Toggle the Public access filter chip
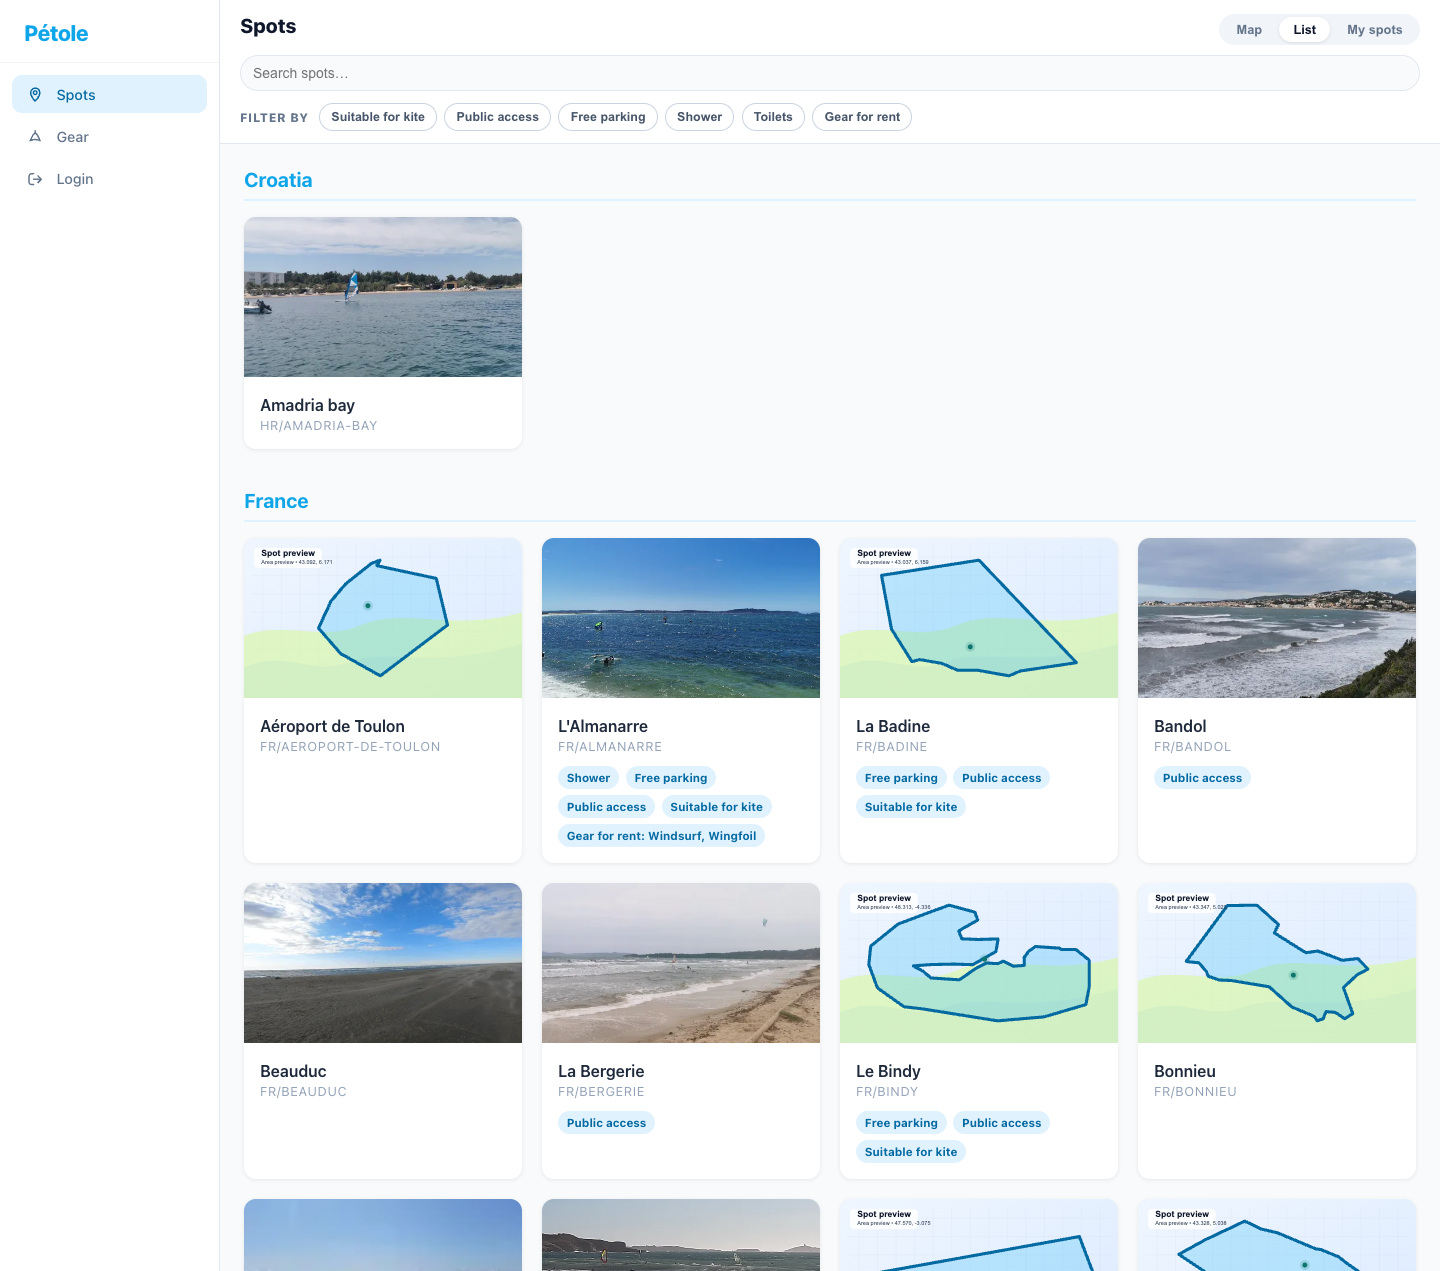Image resolution: width=1440 pixels, height=1271 pixels. tap(497, 117)
